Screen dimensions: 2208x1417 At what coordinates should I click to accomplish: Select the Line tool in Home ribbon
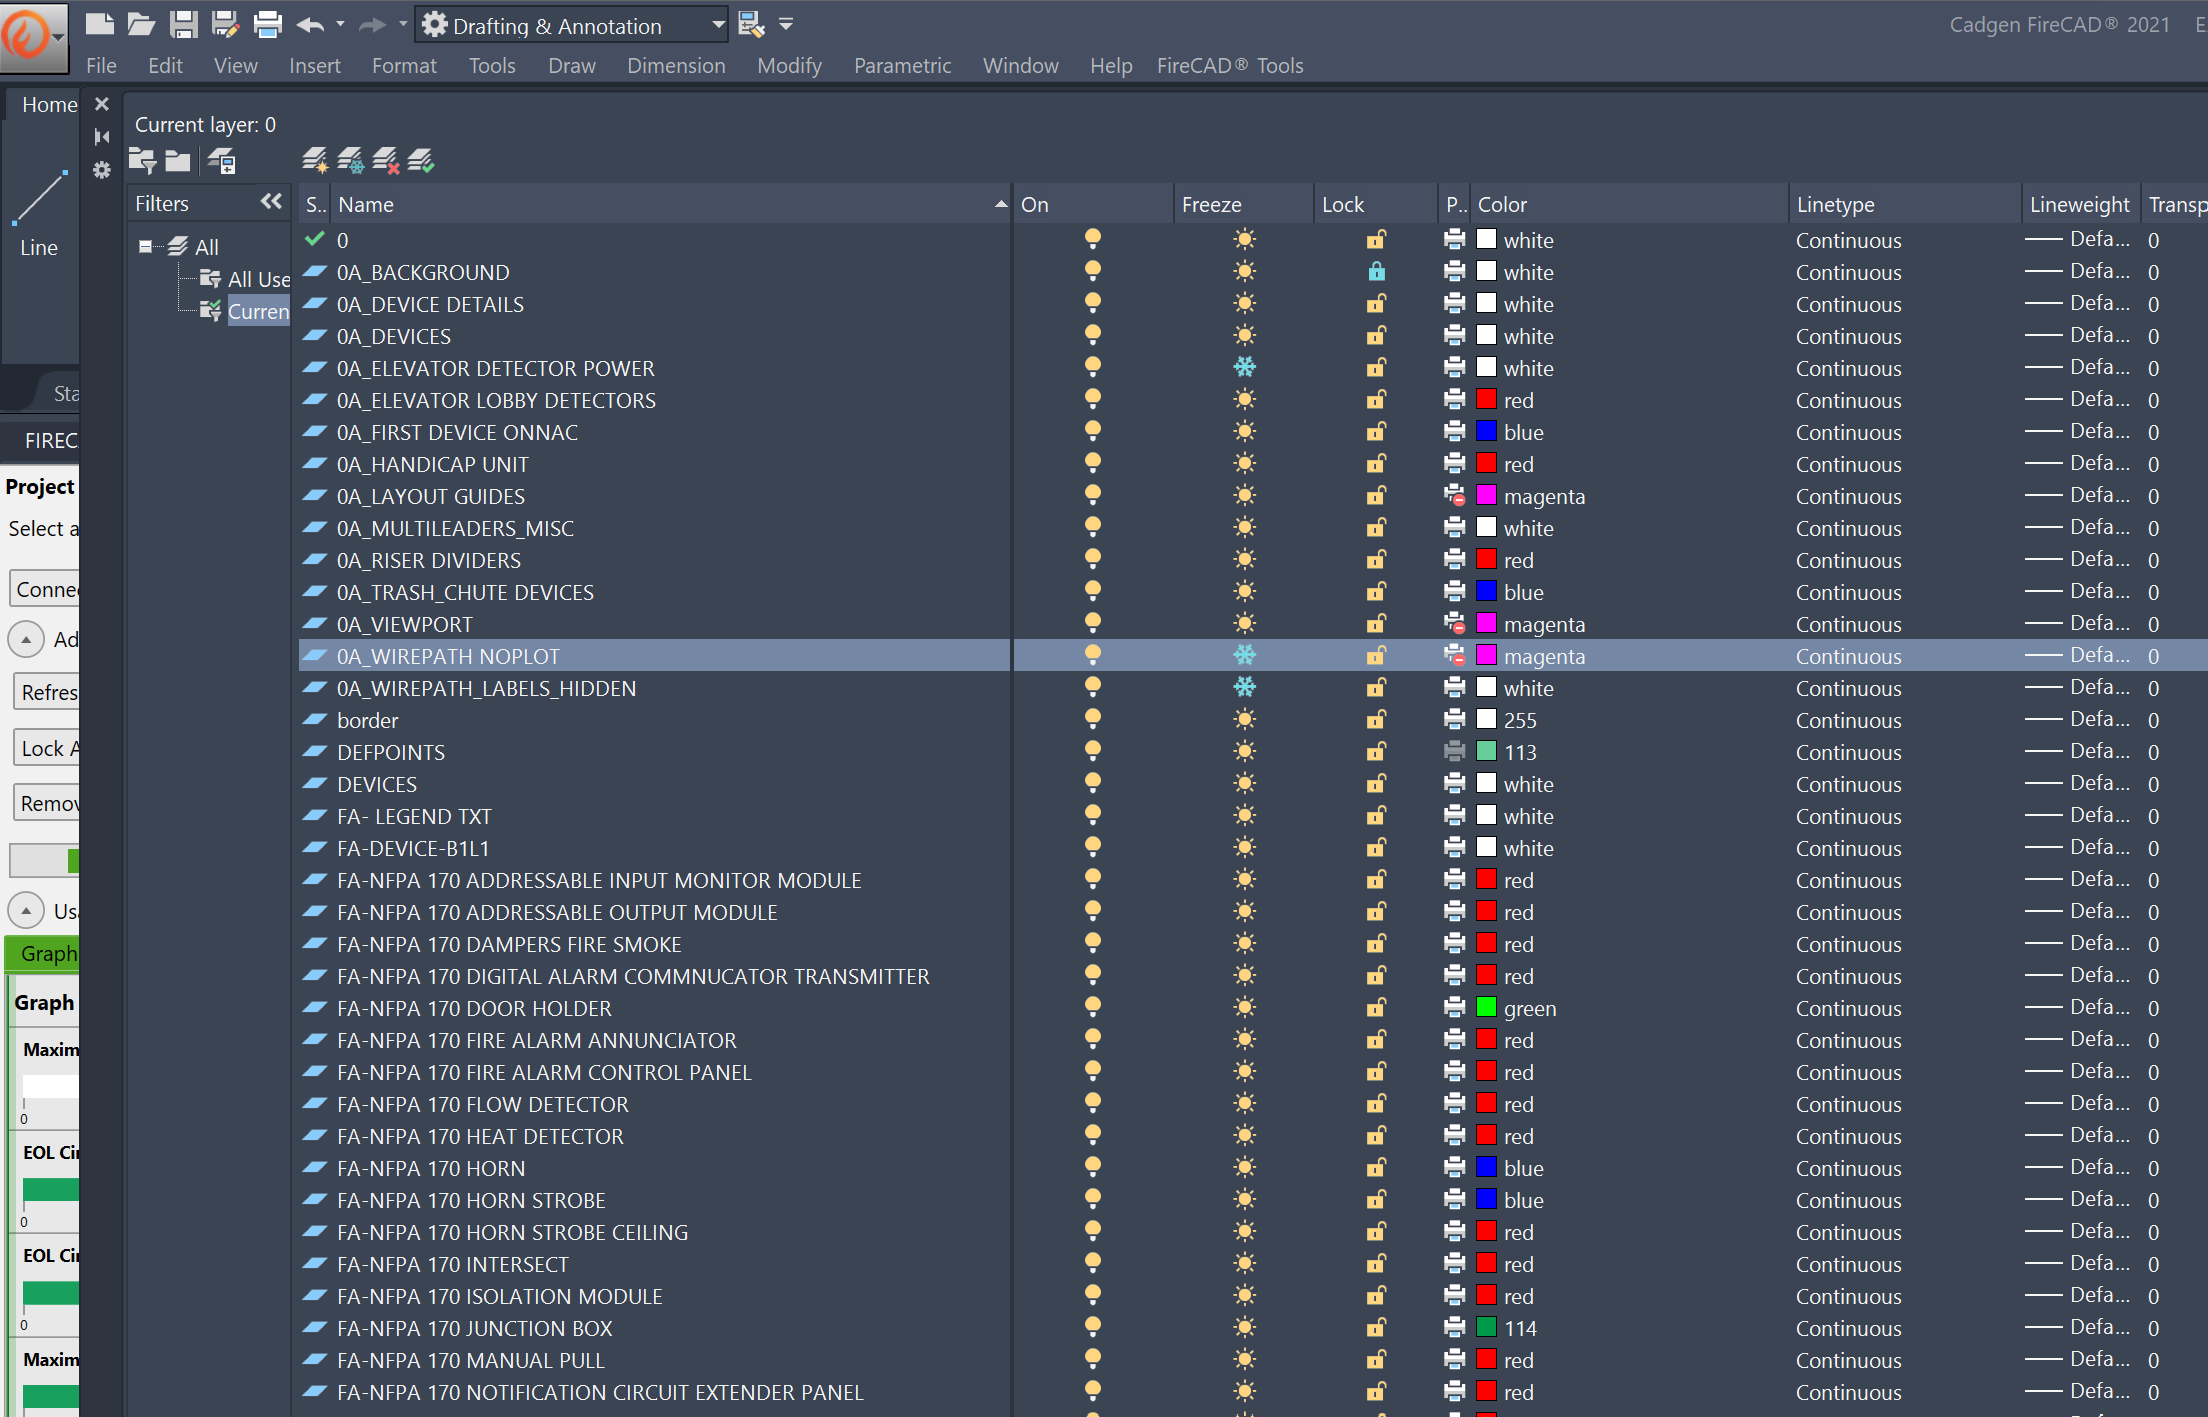pos(40,215)
